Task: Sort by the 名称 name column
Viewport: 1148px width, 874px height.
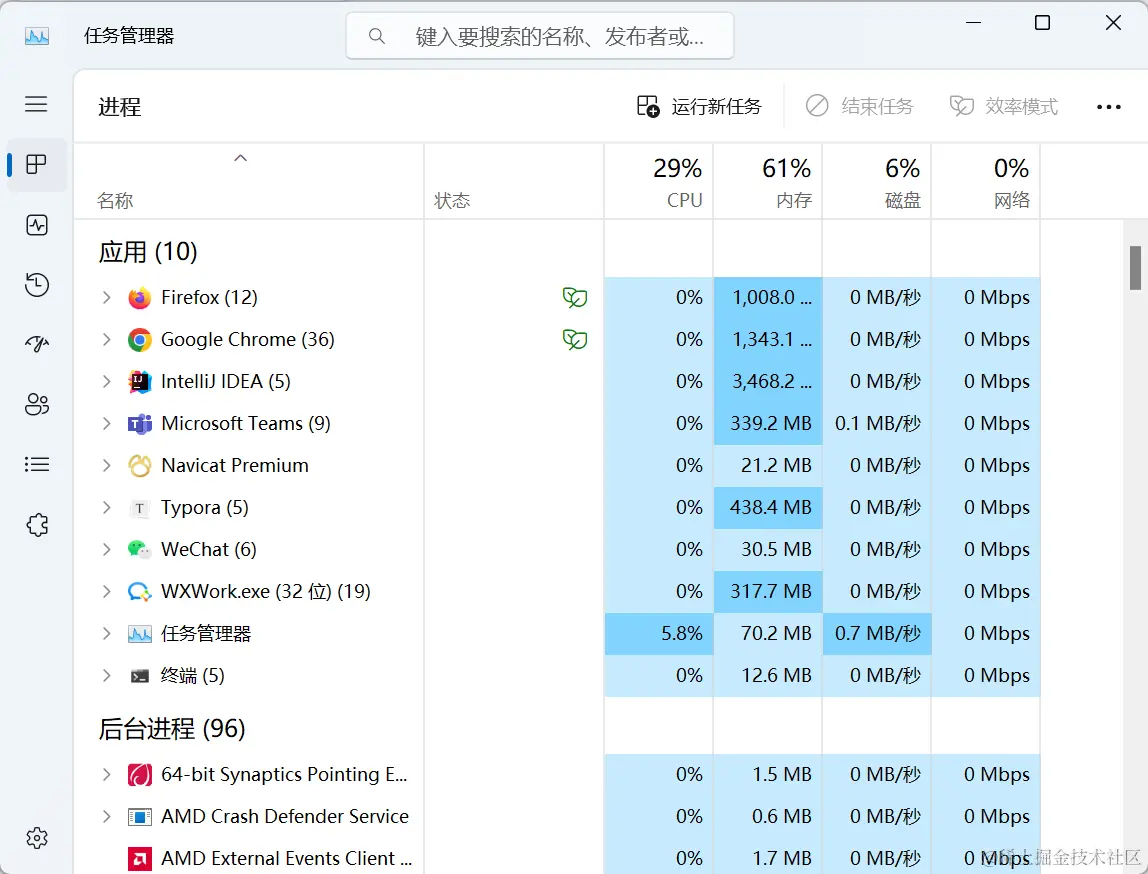Action: pyautogui.click(x=249, y=182)
